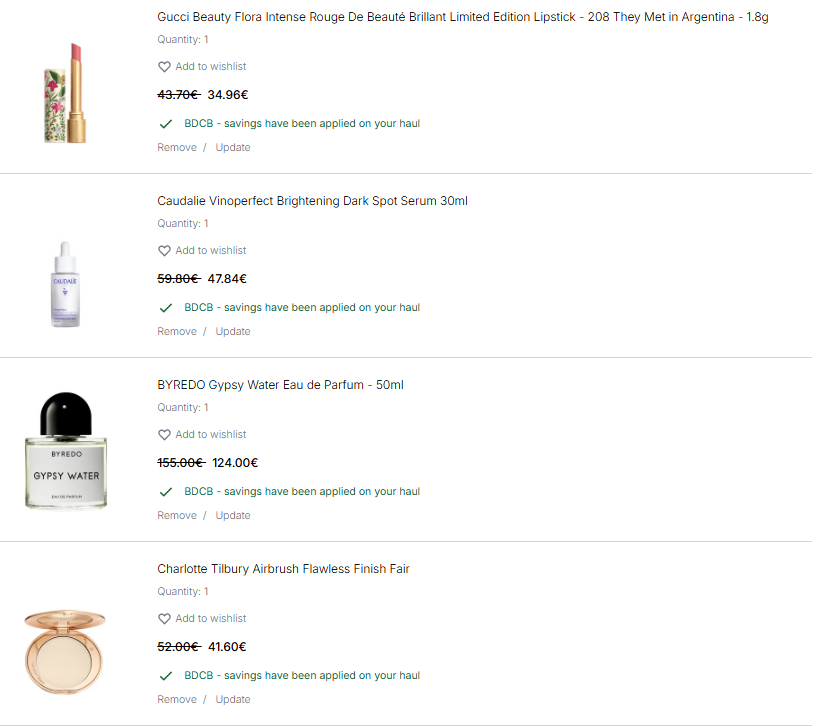This screenshot has width=829, height=727.
Task: Click the wishlist heart icon for Gucci lipstick
Action: 164,67
